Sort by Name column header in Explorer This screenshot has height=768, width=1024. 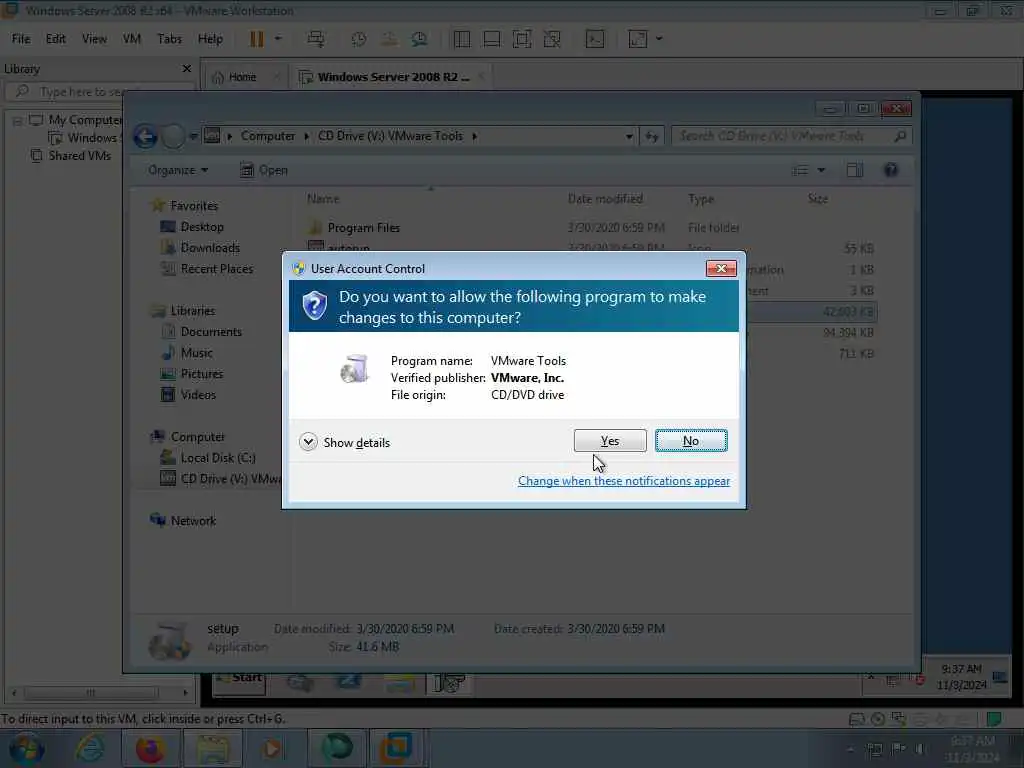point(323,199)
